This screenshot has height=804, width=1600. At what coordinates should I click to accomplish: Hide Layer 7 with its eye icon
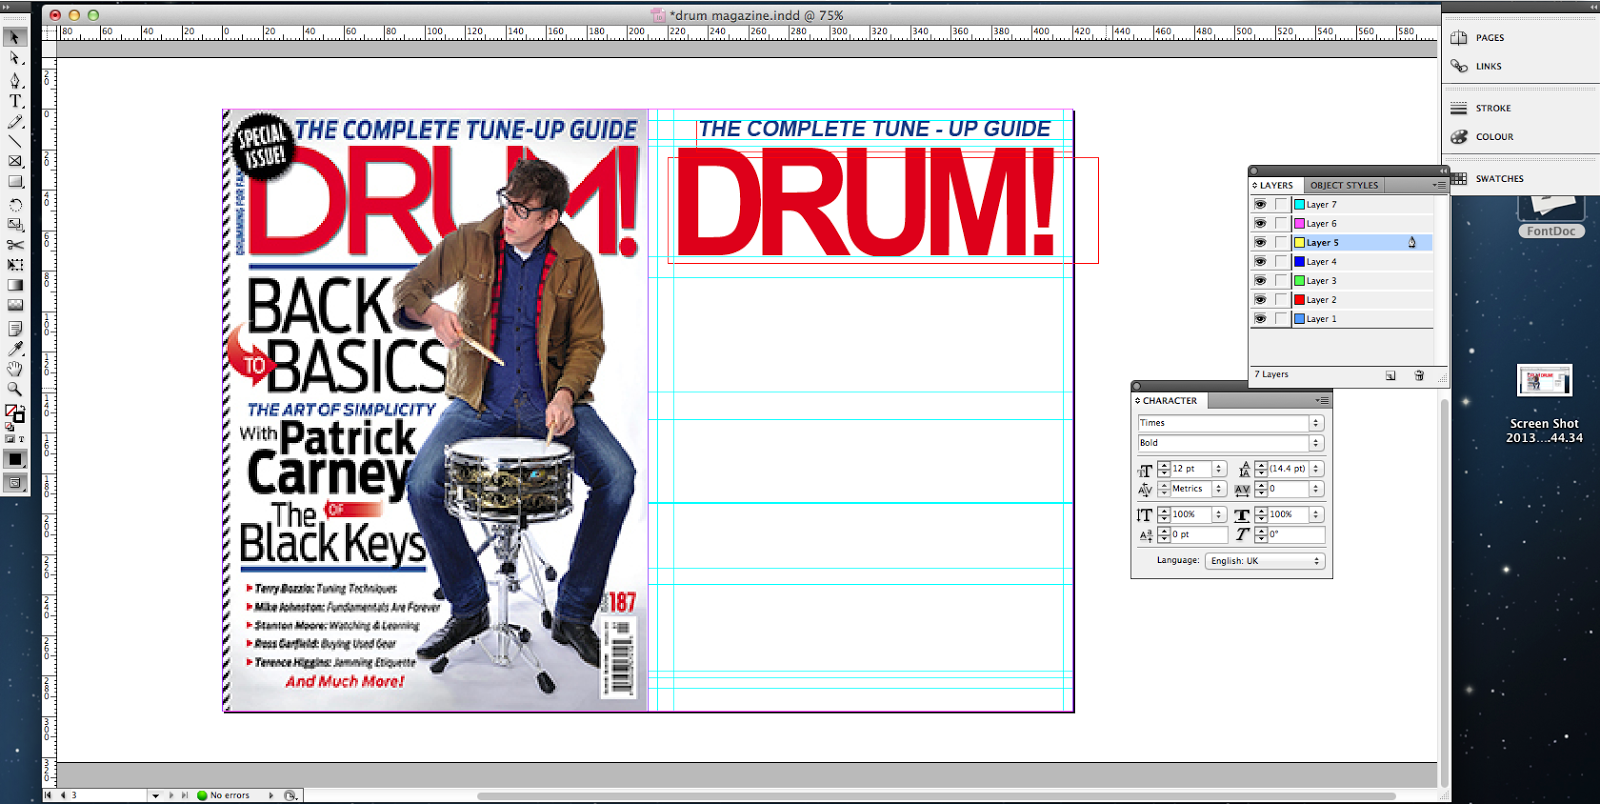point(1260,204)
